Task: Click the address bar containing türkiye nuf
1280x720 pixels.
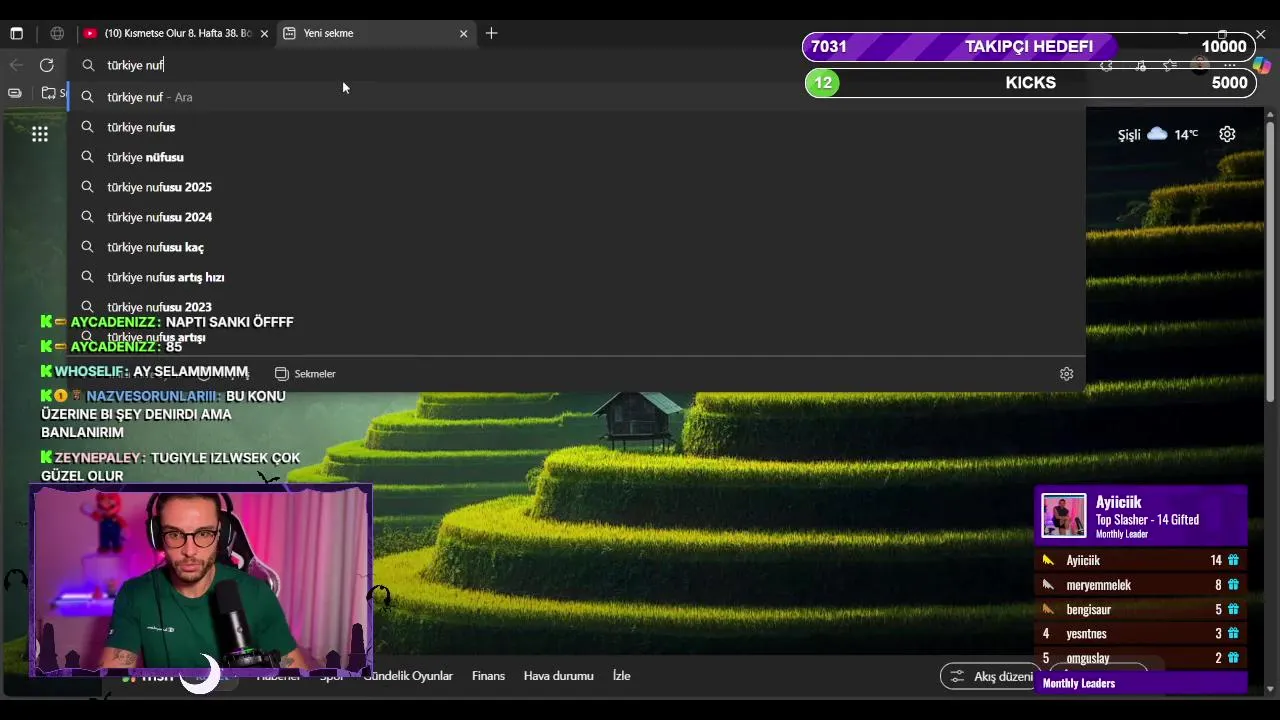Action: coord(575,65)
